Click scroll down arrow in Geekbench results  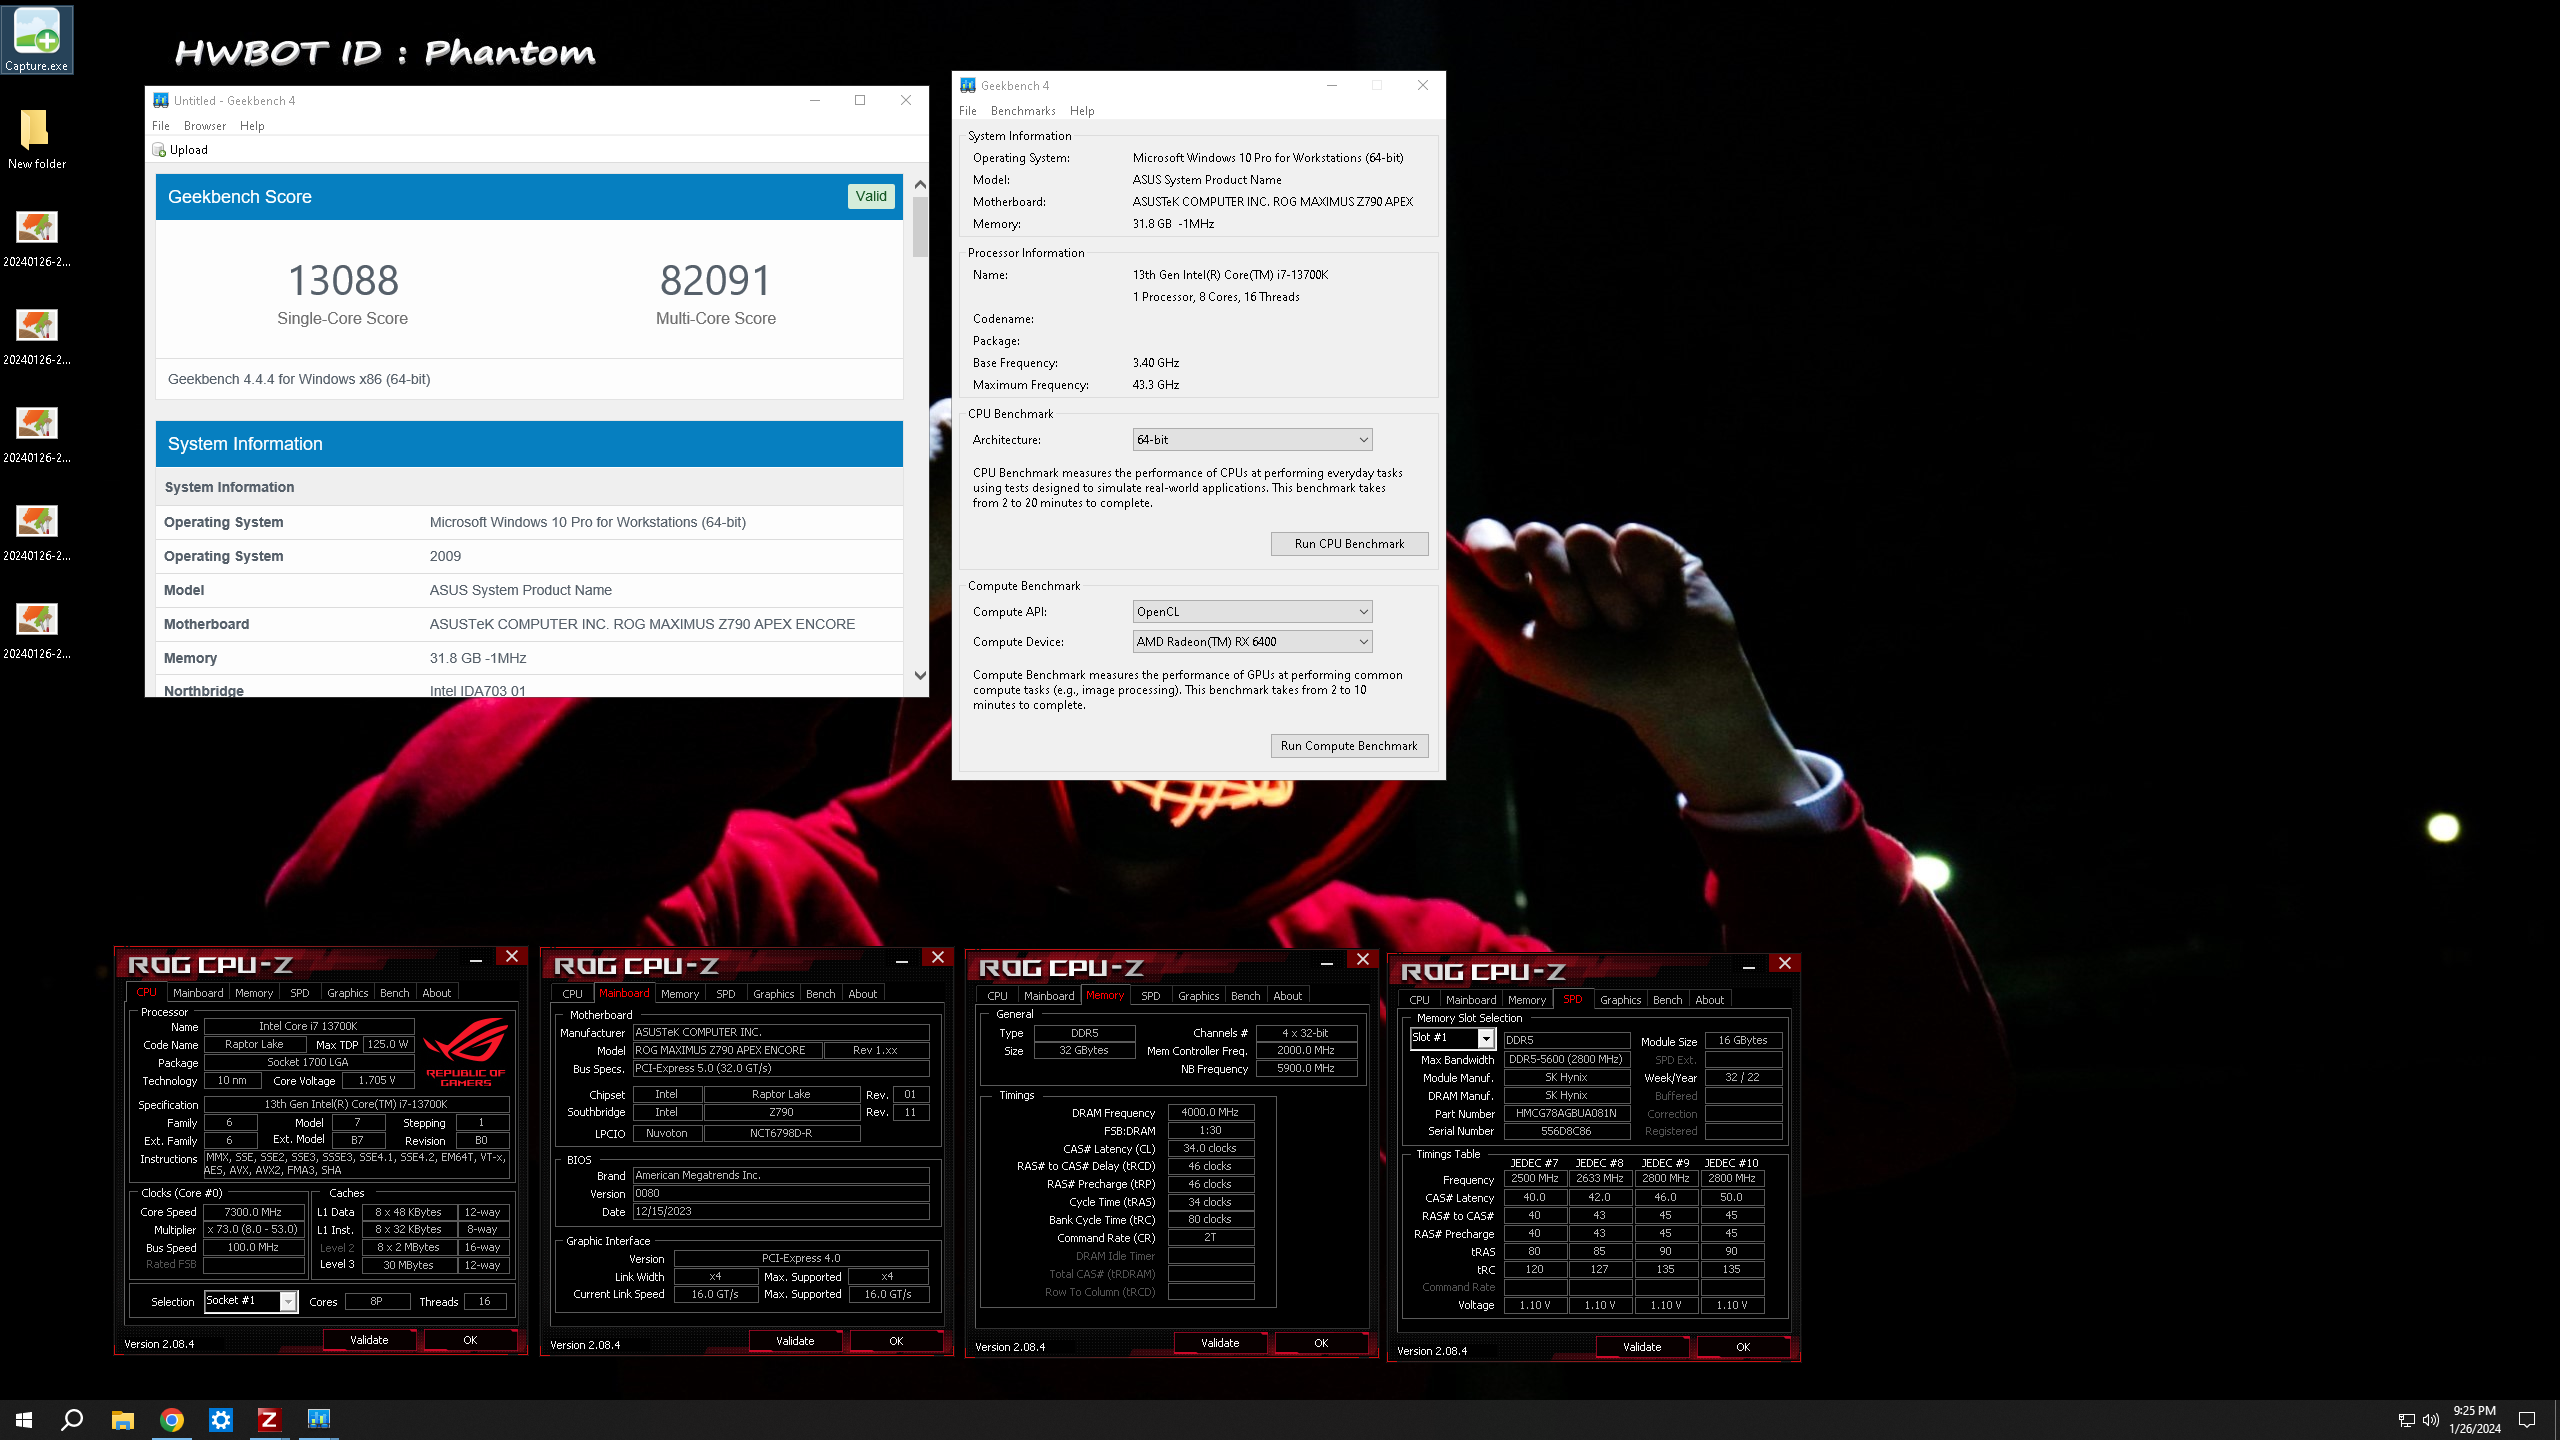(x=920, y=676)
